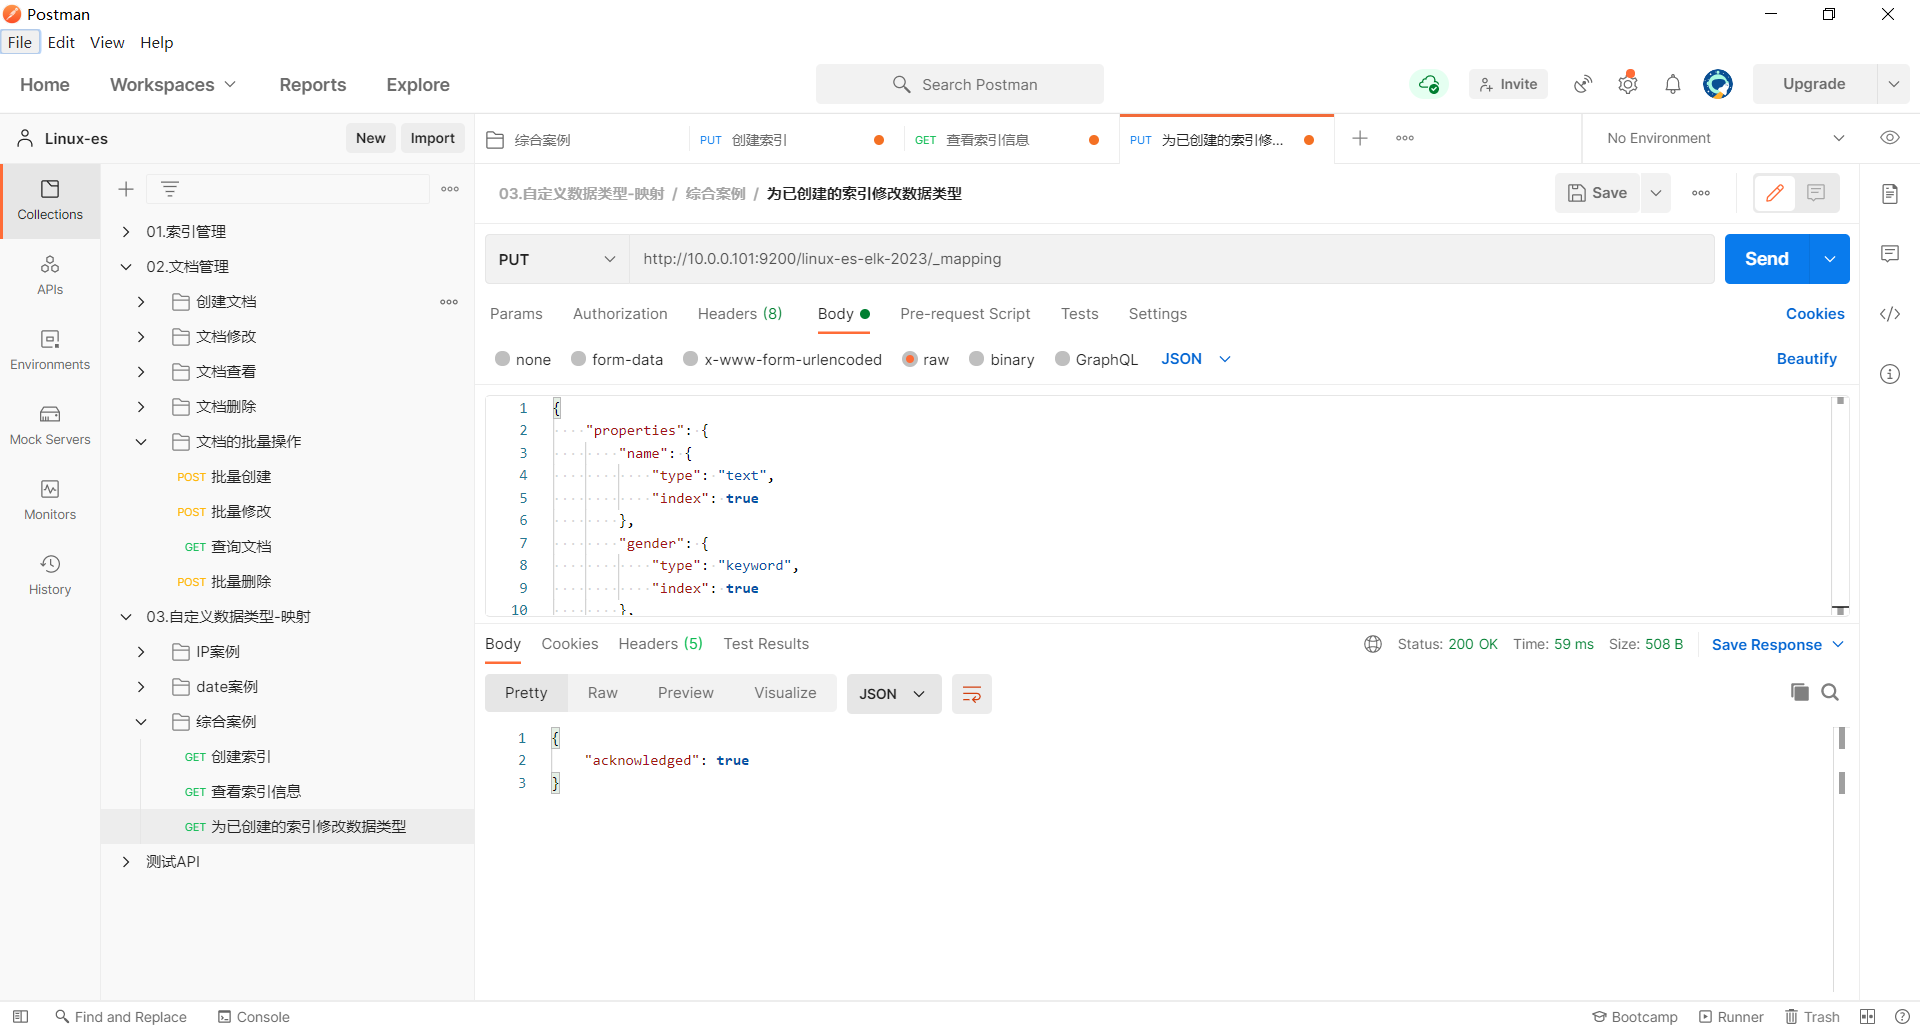Open the File menu
Image resolution: width=1920 pixels, height=1030 pixels.
click(20, 42)
